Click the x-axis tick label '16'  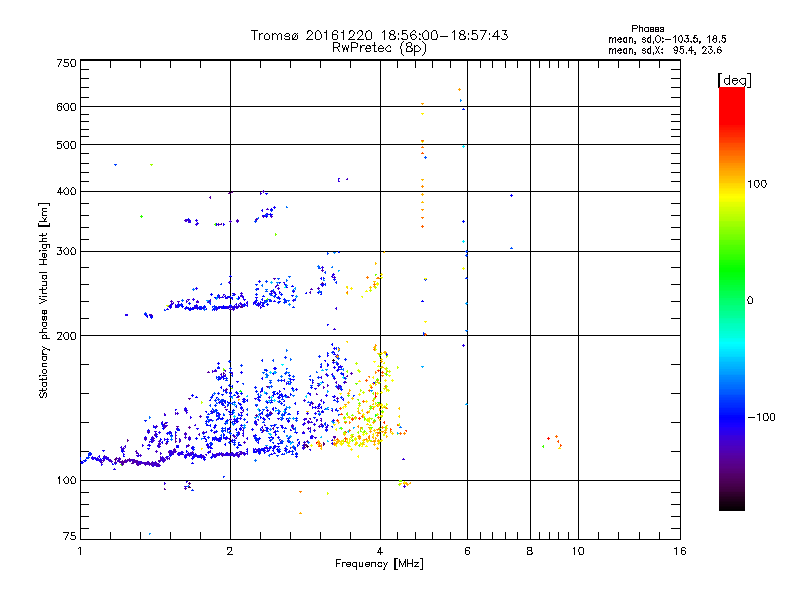(x=680, y=551)
